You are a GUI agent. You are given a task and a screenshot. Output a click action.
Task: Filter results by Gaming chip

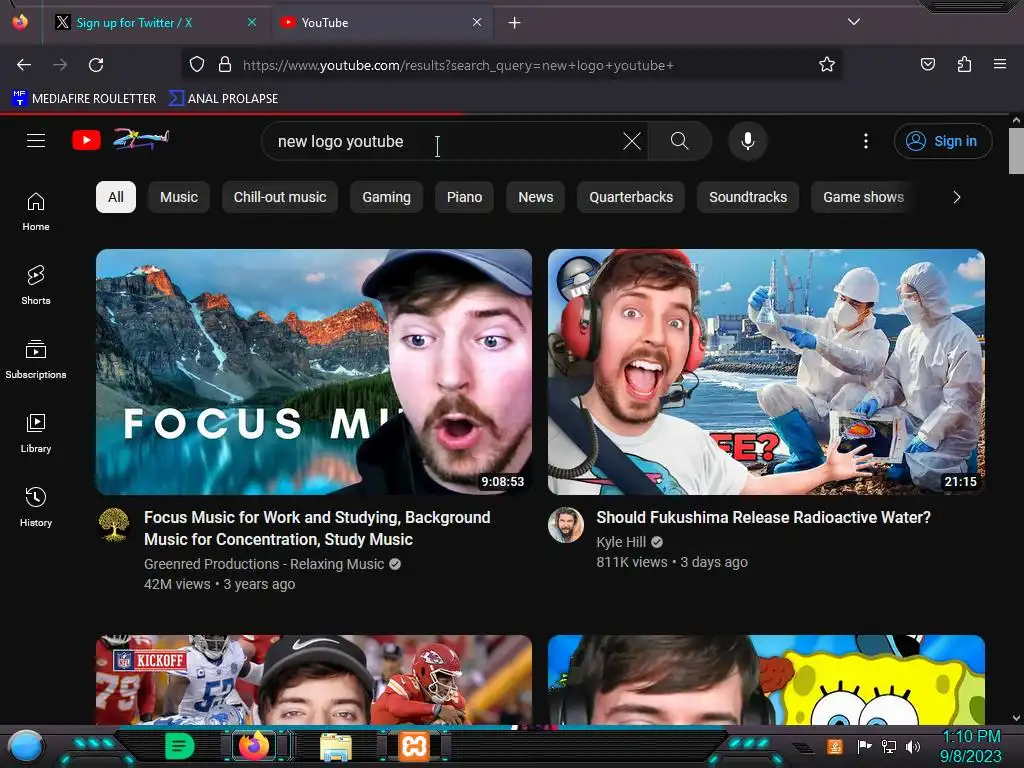point(387,197)
